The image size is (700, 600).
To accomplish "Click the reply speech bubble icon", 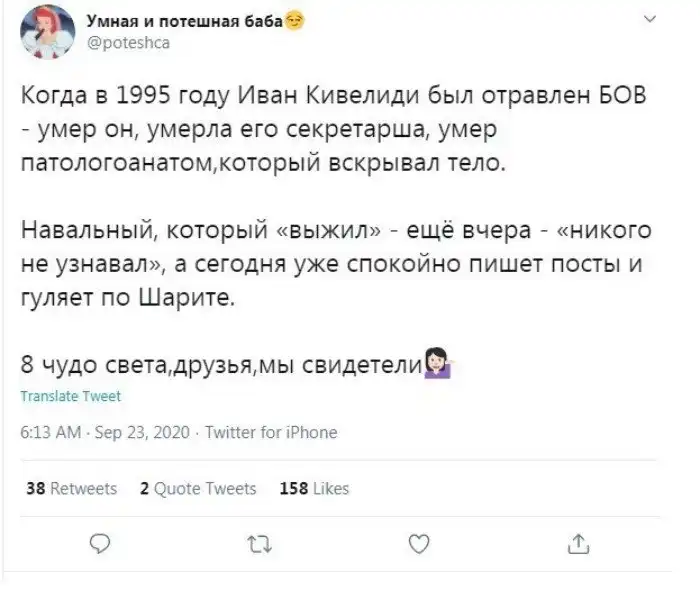I will [x=100, y=544].
